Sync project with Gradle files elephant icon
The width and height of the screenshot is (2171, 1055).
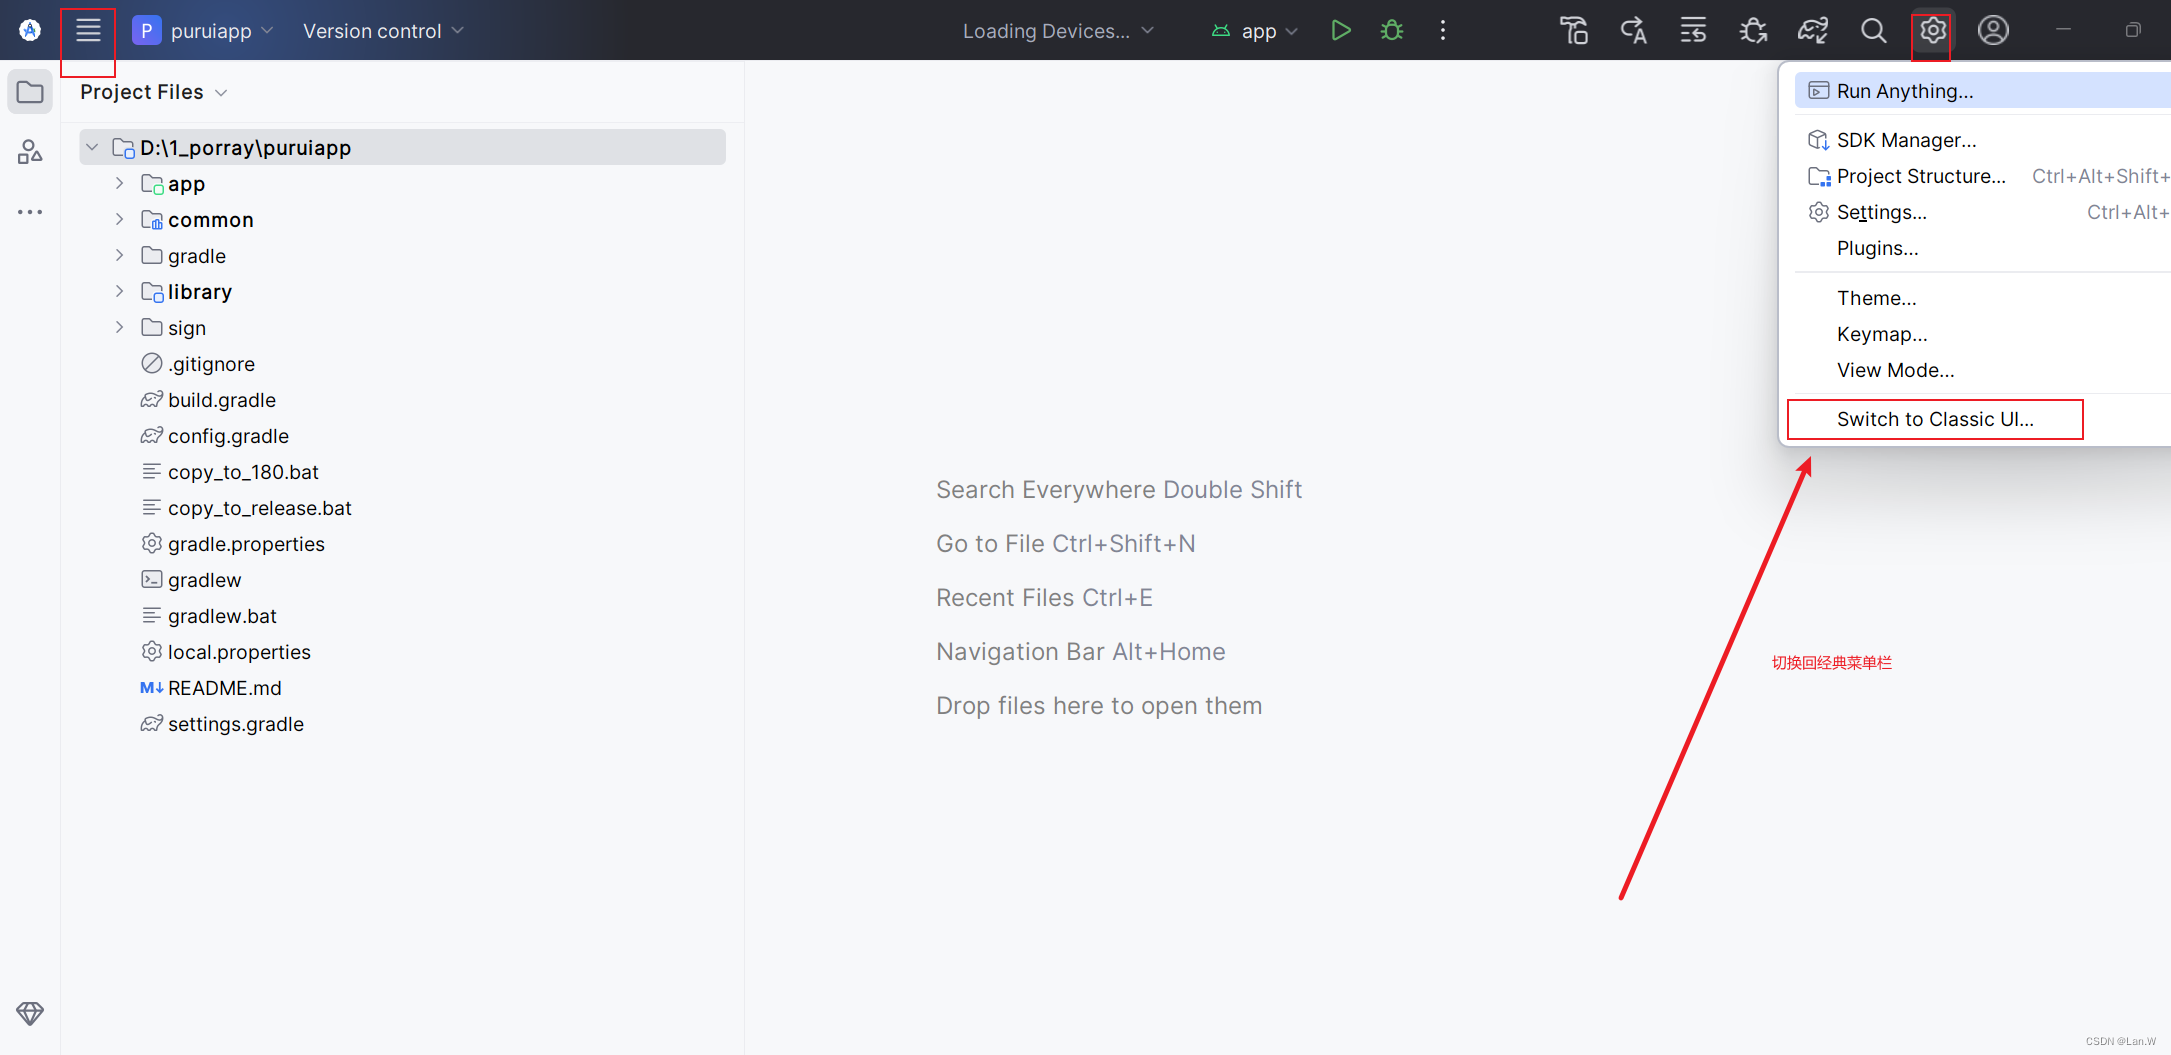pos(1813,30)
